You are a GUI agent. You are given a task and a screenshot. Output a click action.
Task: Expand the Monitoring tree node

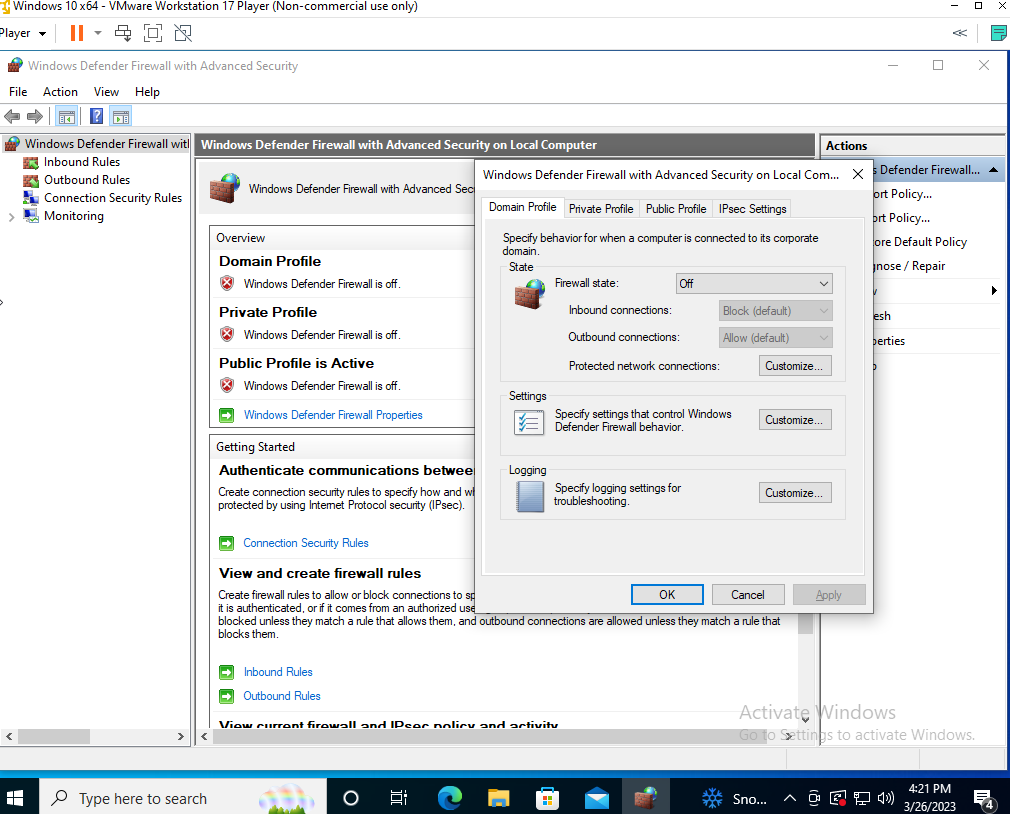(x=11, y=217)
